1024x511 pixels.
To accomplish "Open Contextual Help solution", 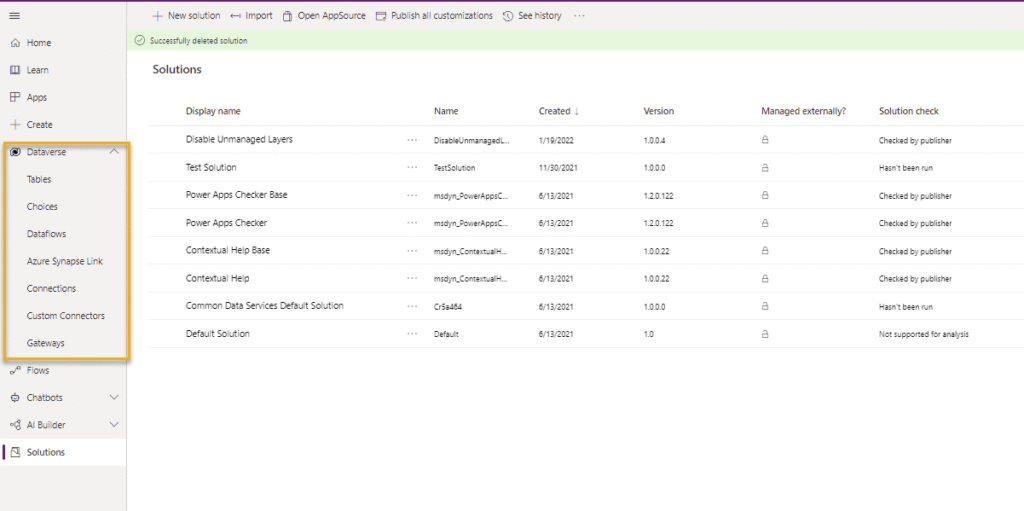I will [217, 278].
